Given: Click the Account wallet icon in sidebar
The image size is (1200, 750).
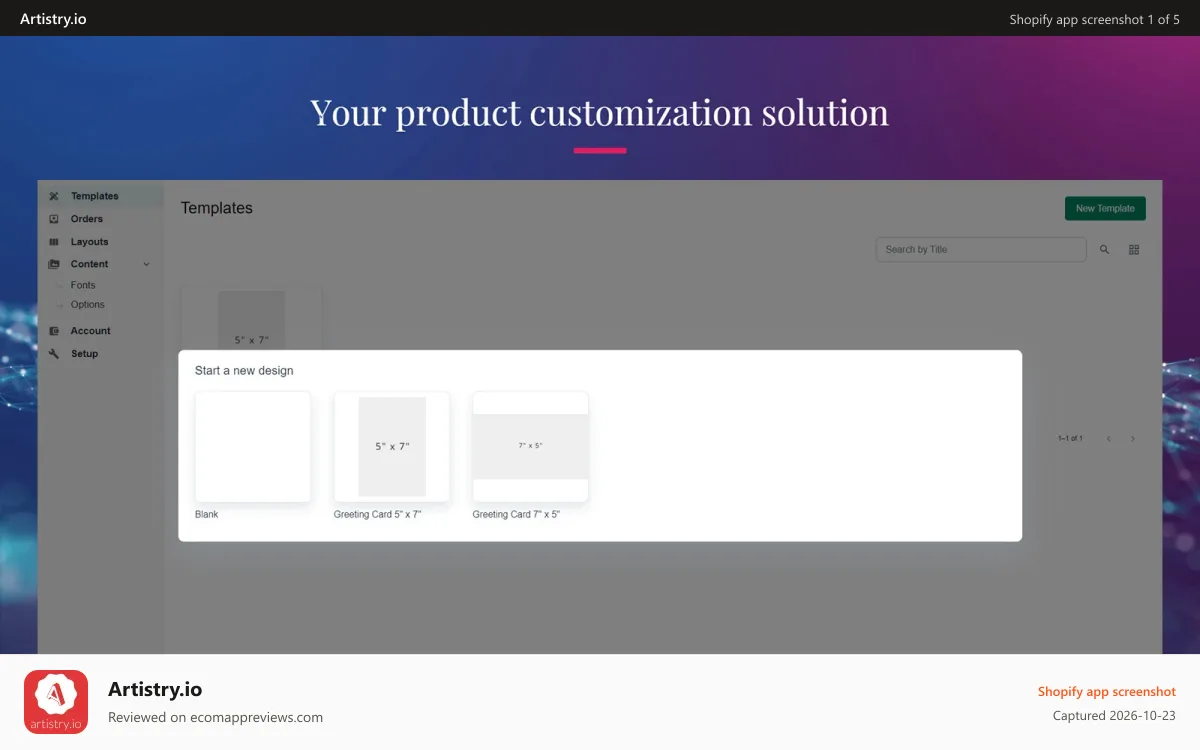Looking at the screenshot, I should click(x=54, y=331).
